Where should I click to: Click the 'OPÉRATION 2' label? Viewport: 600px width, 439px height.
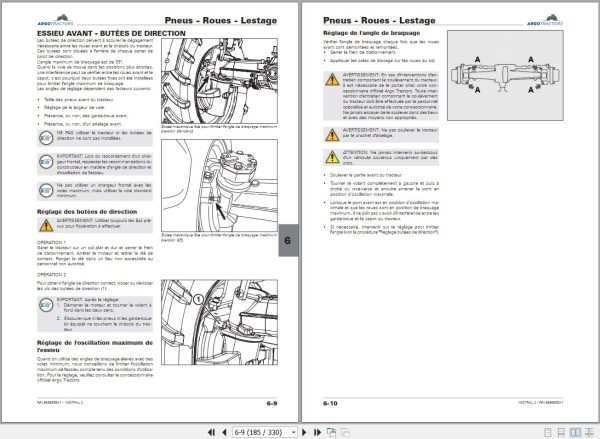click(51, 275)
